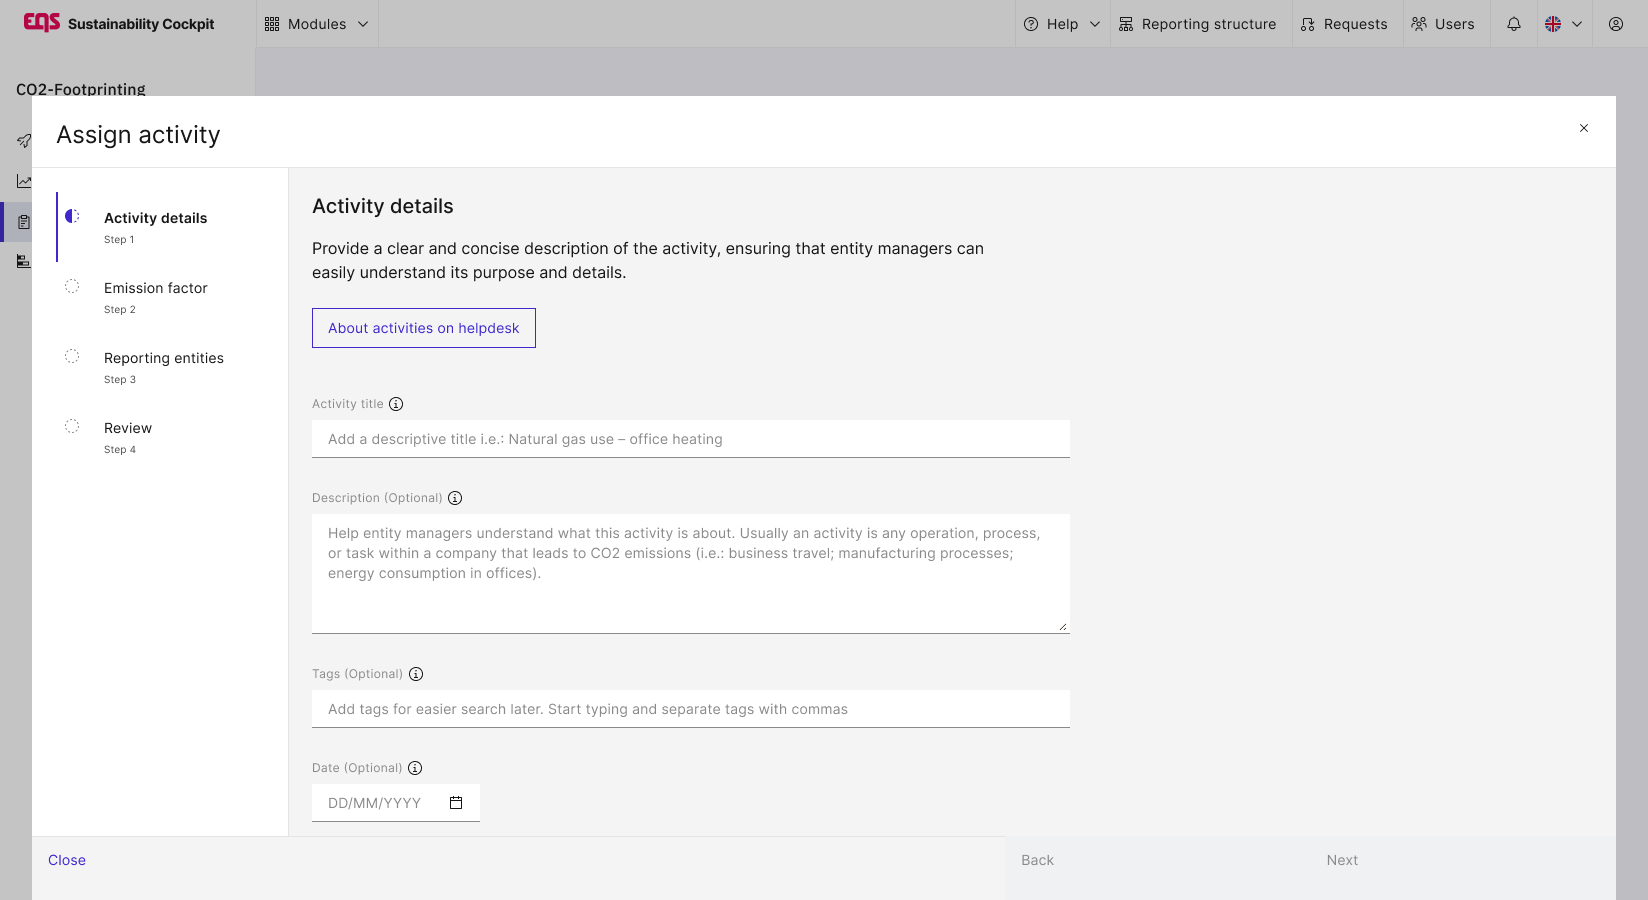Viewport: 1648px width, 900px height.
Task: Click the Tags info icon
Action: (416, 674)
